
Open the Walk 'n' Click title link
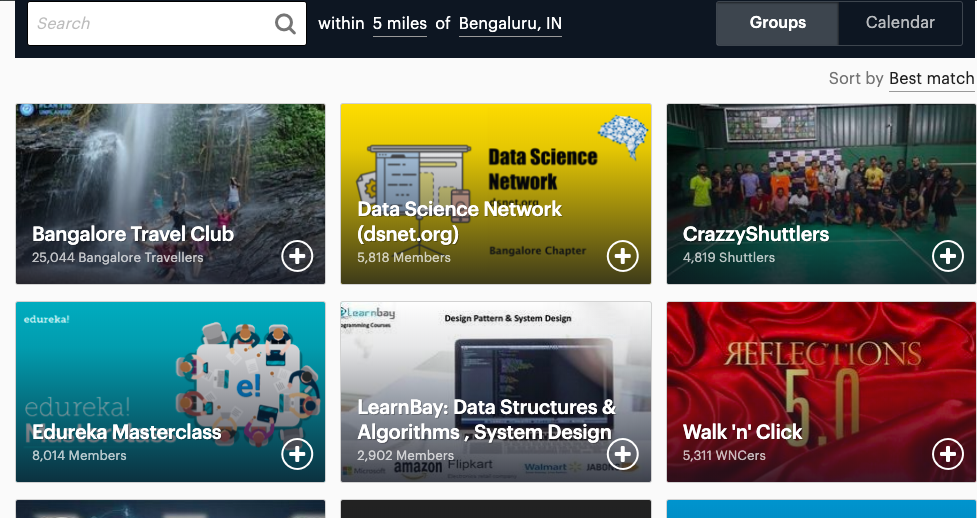tap(743, 432)
